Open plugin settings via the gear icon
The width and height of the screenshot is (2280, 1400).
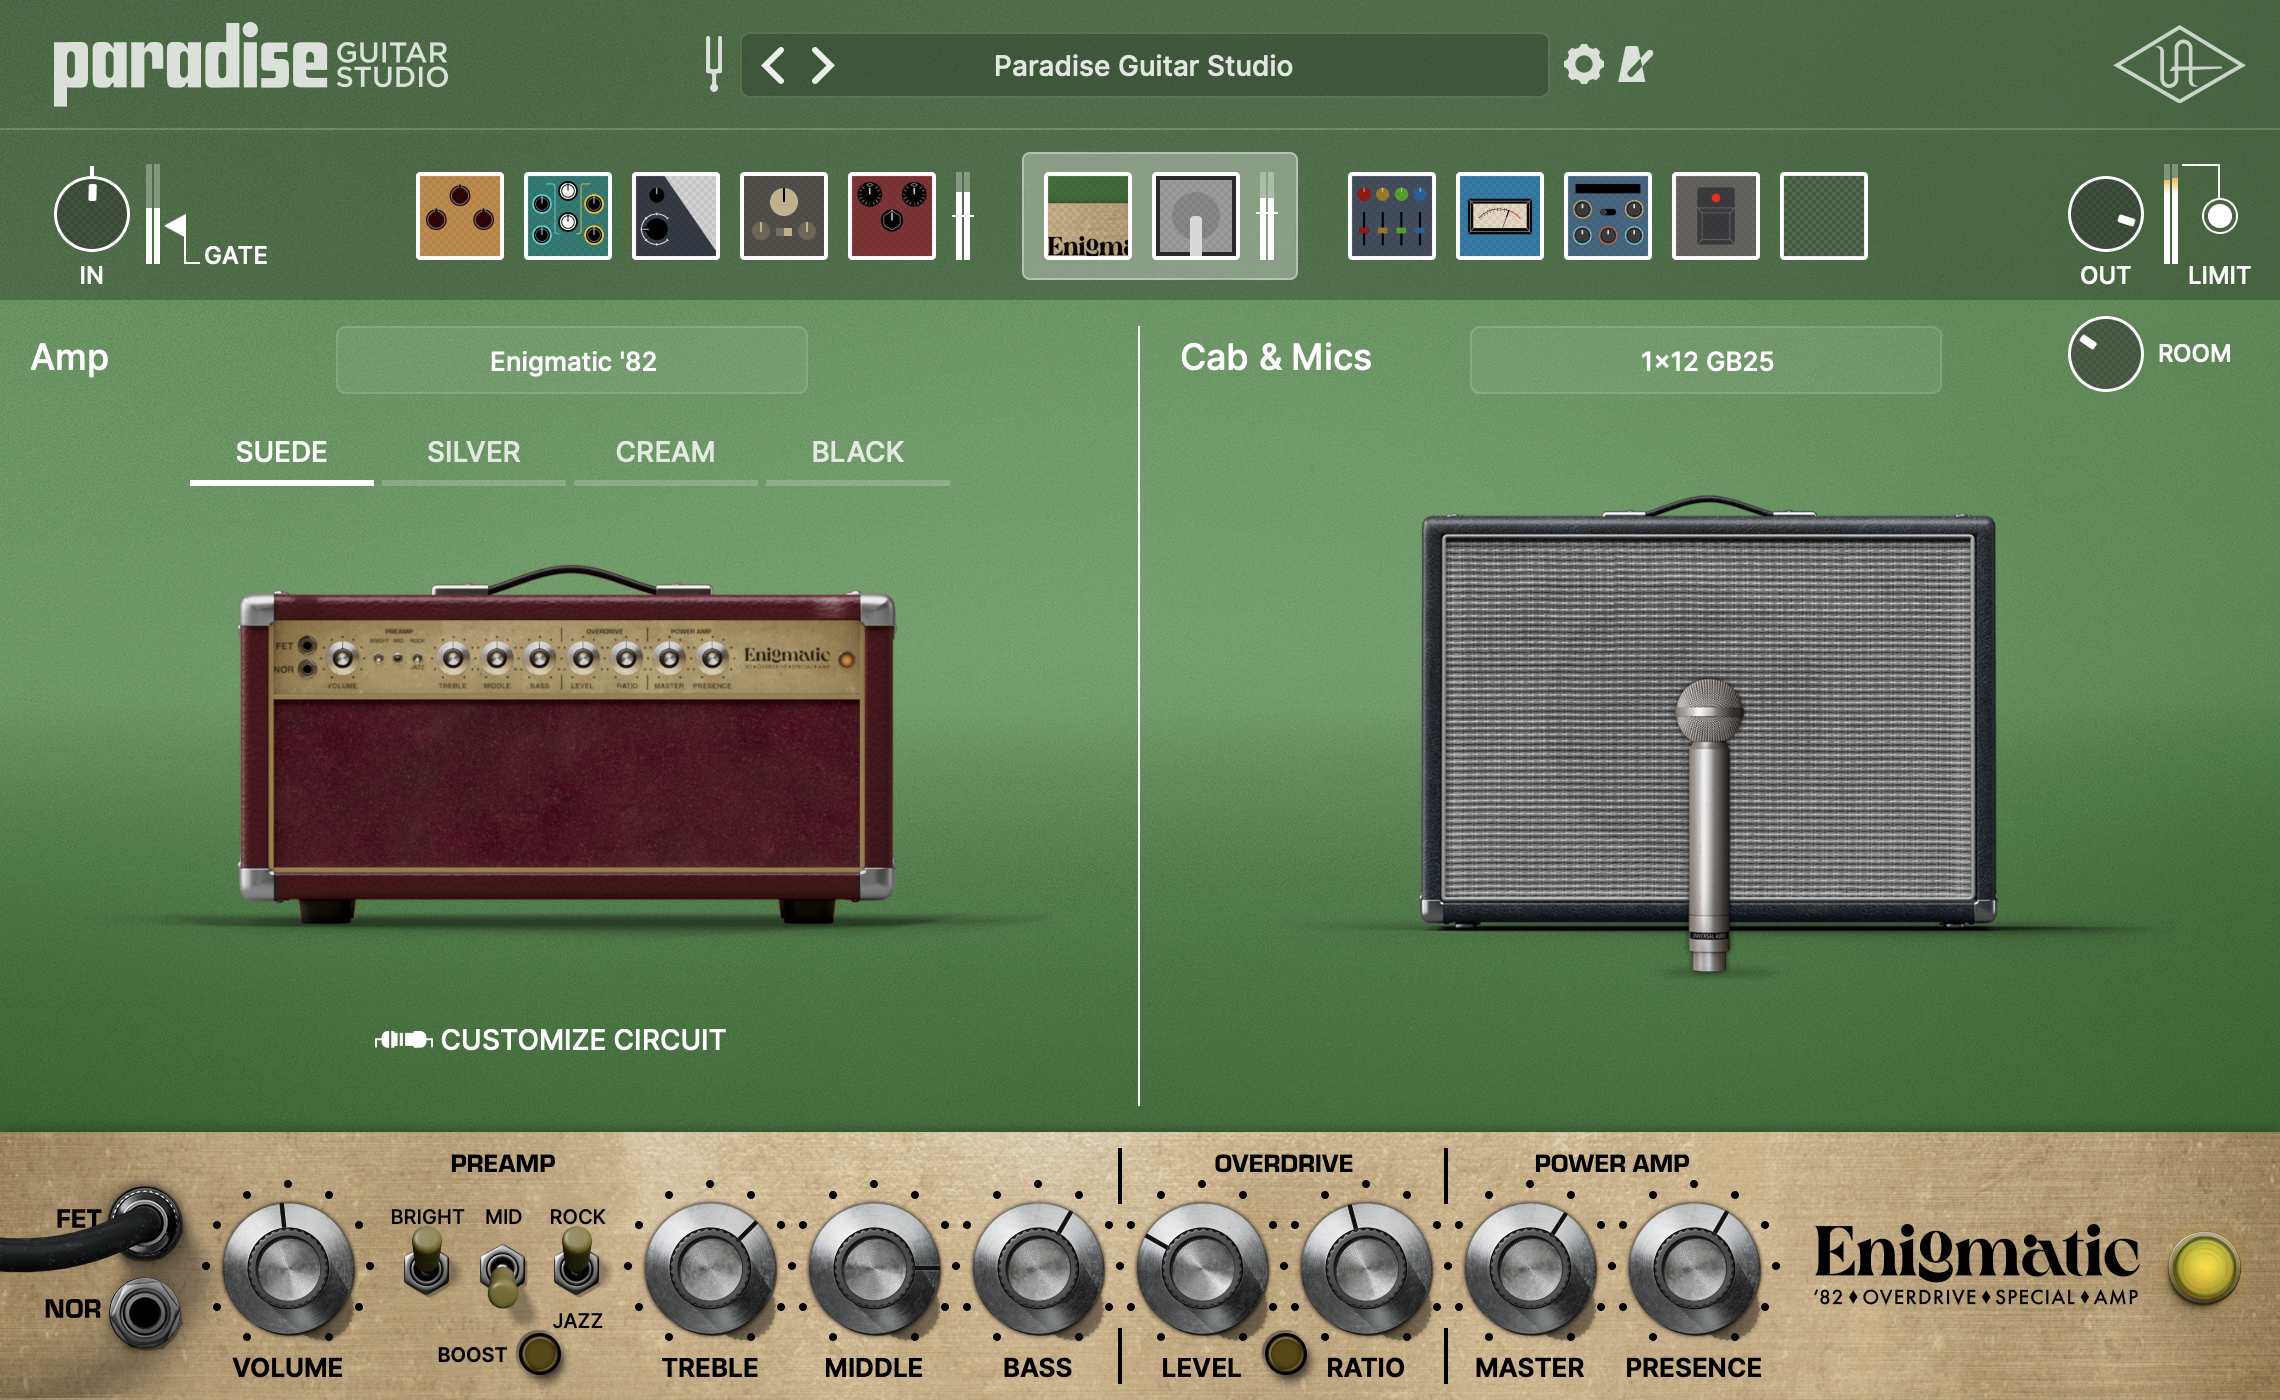[x=1582, y=66]
